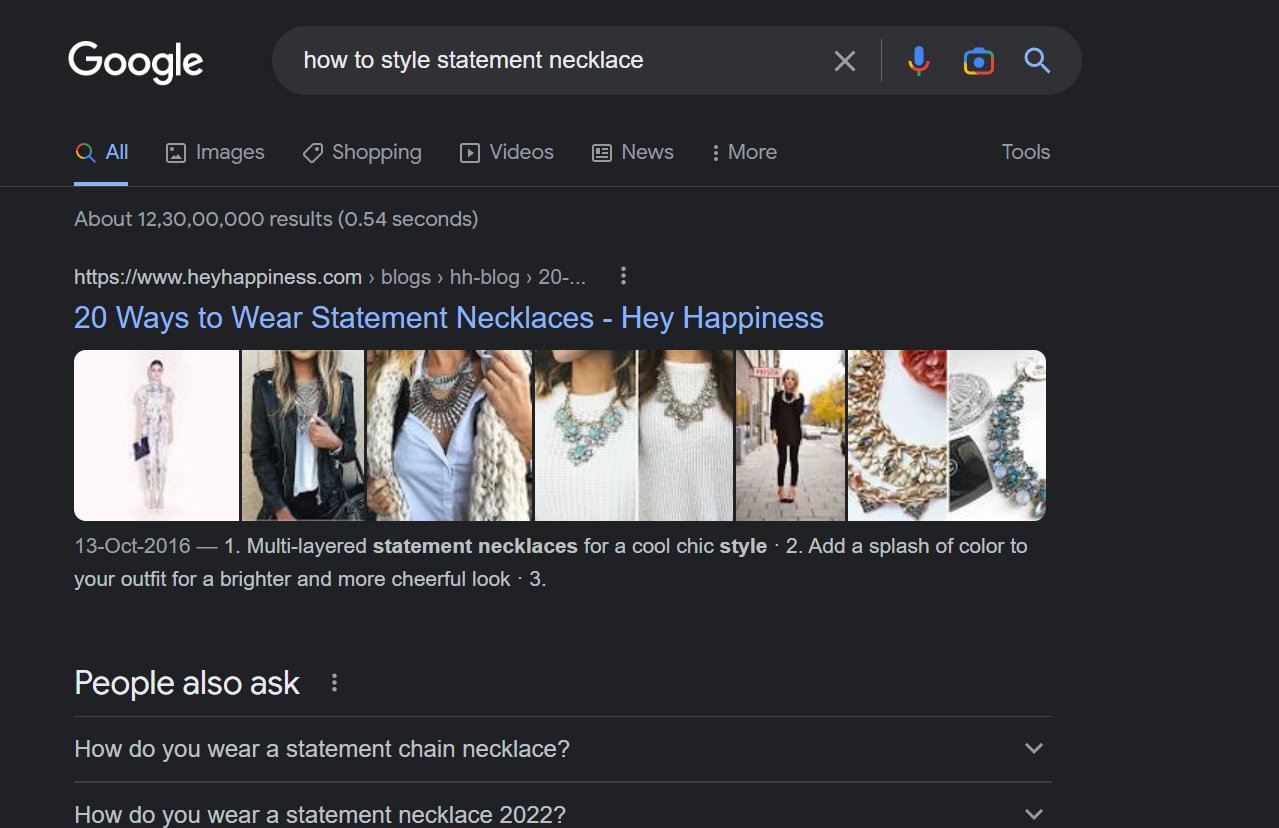Open the Google logo homepage link

(136, 62)
